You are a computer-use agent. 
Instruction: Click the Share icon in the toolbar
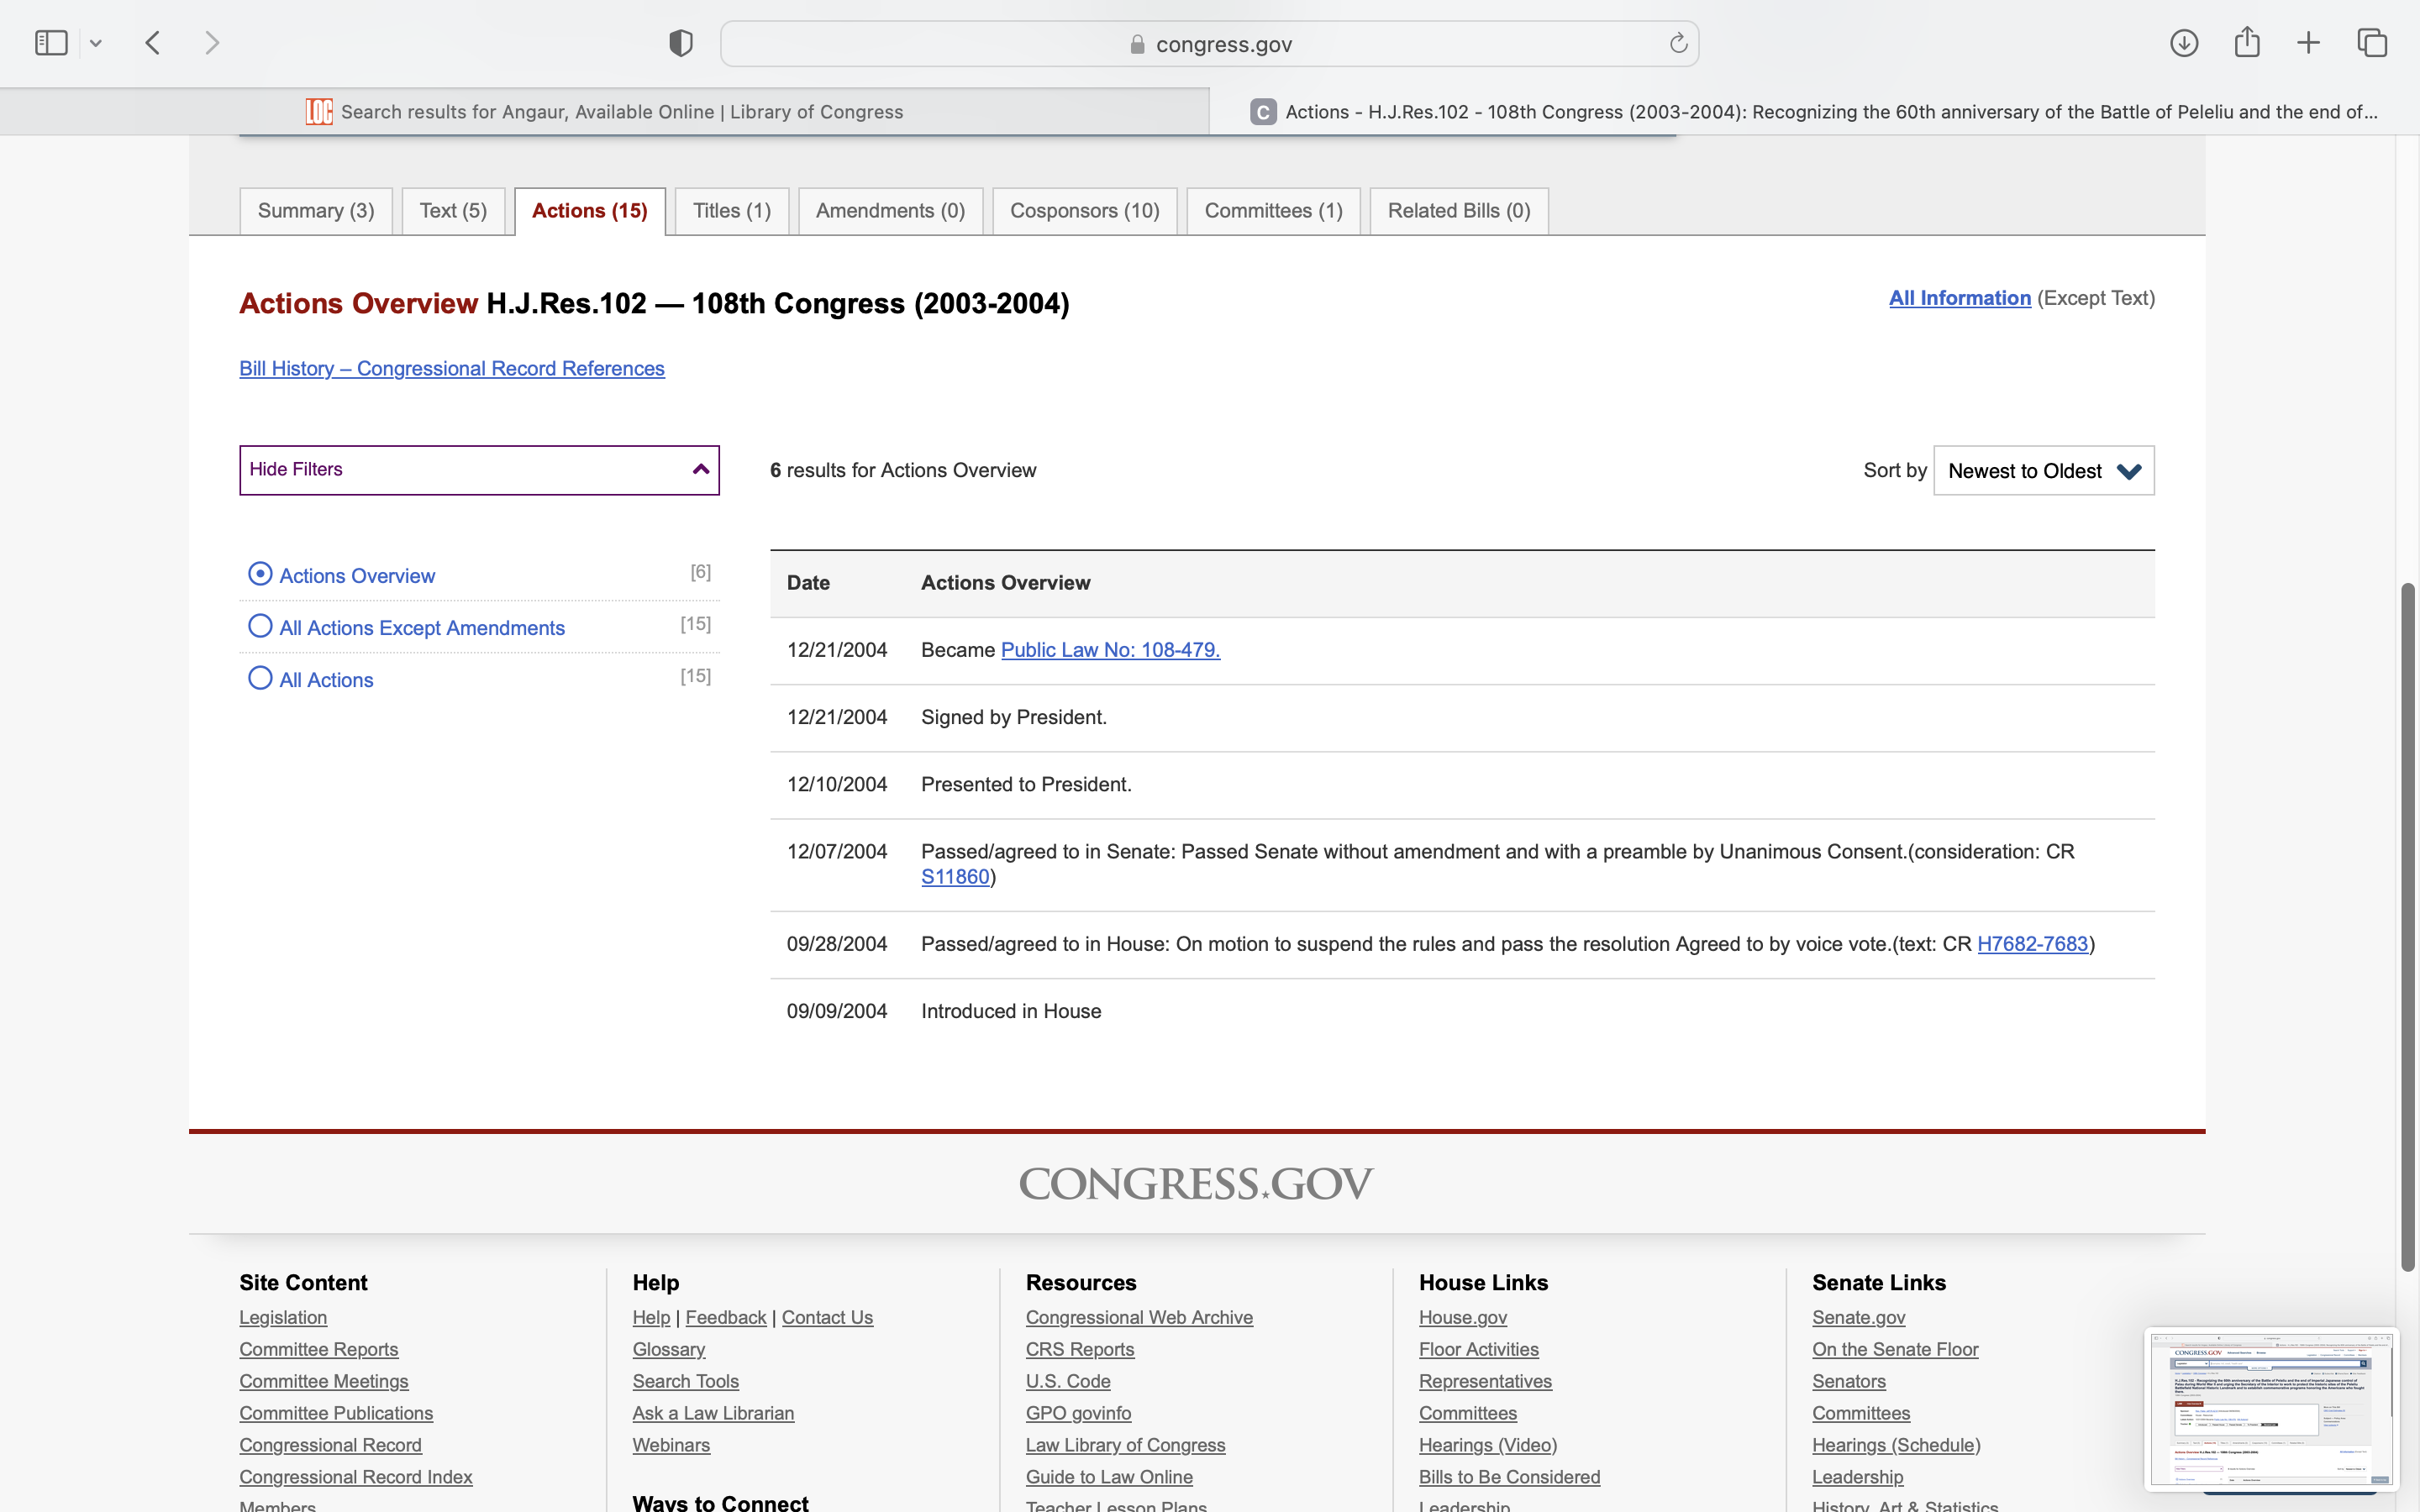coord(2247,43)
